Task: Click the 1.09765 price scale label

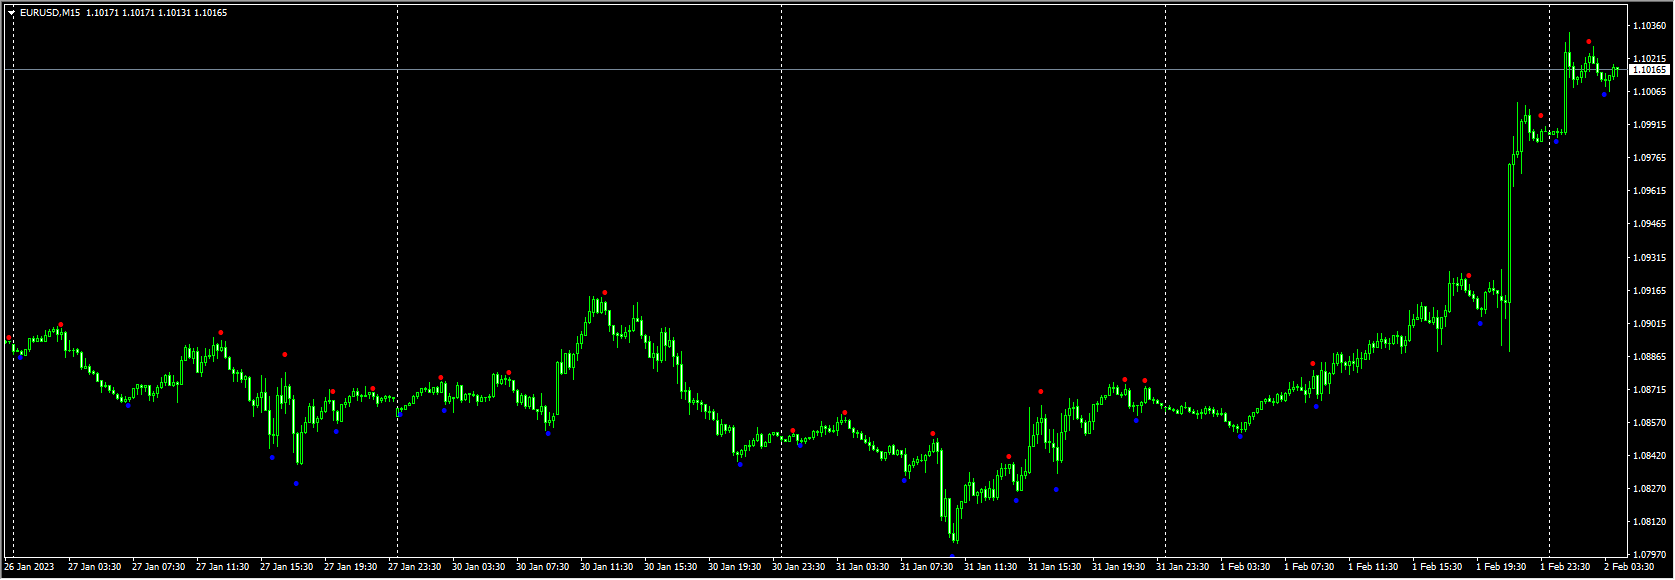Action: click(1649, 158)
